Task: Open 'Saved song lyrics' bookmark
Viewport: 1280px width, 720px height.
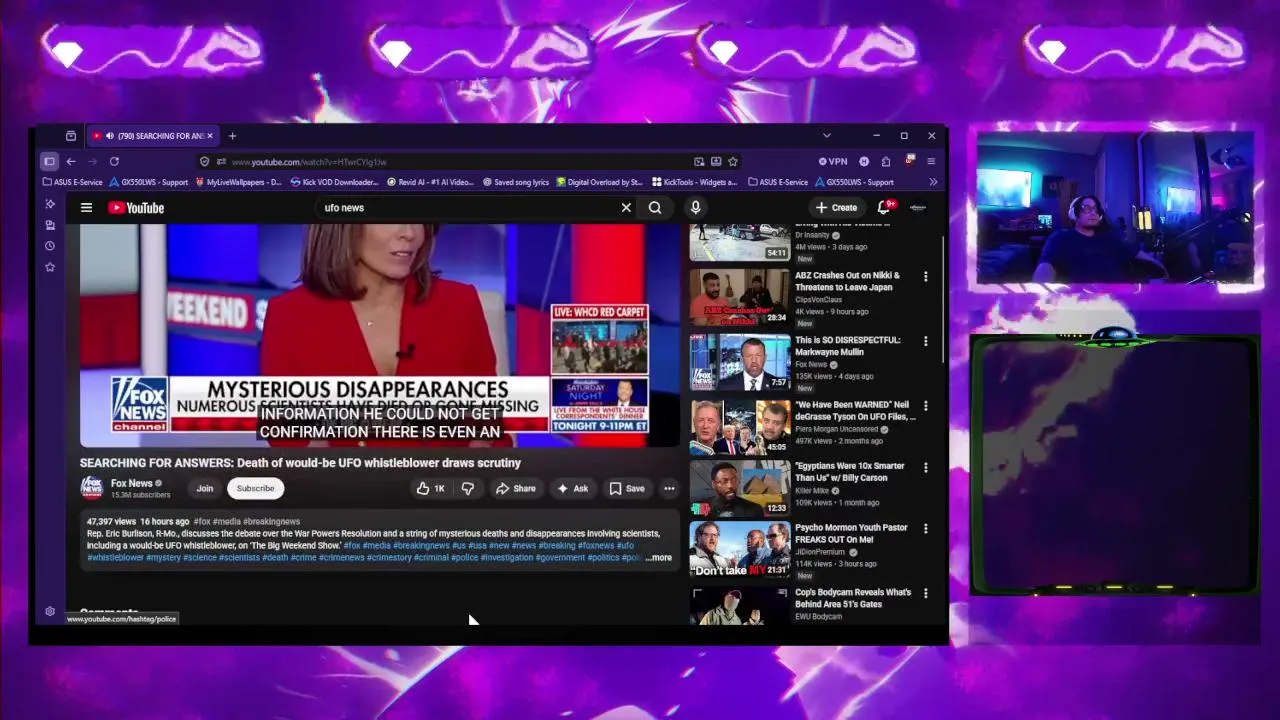Action: [516, 182]
